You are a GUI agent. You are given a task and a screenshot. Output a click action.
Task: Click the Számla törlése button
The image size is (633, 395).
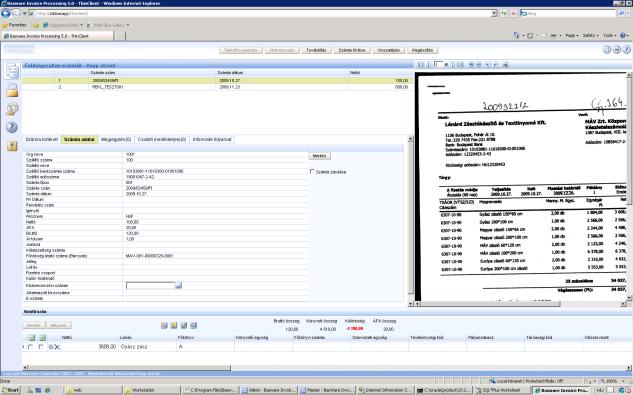352,50
